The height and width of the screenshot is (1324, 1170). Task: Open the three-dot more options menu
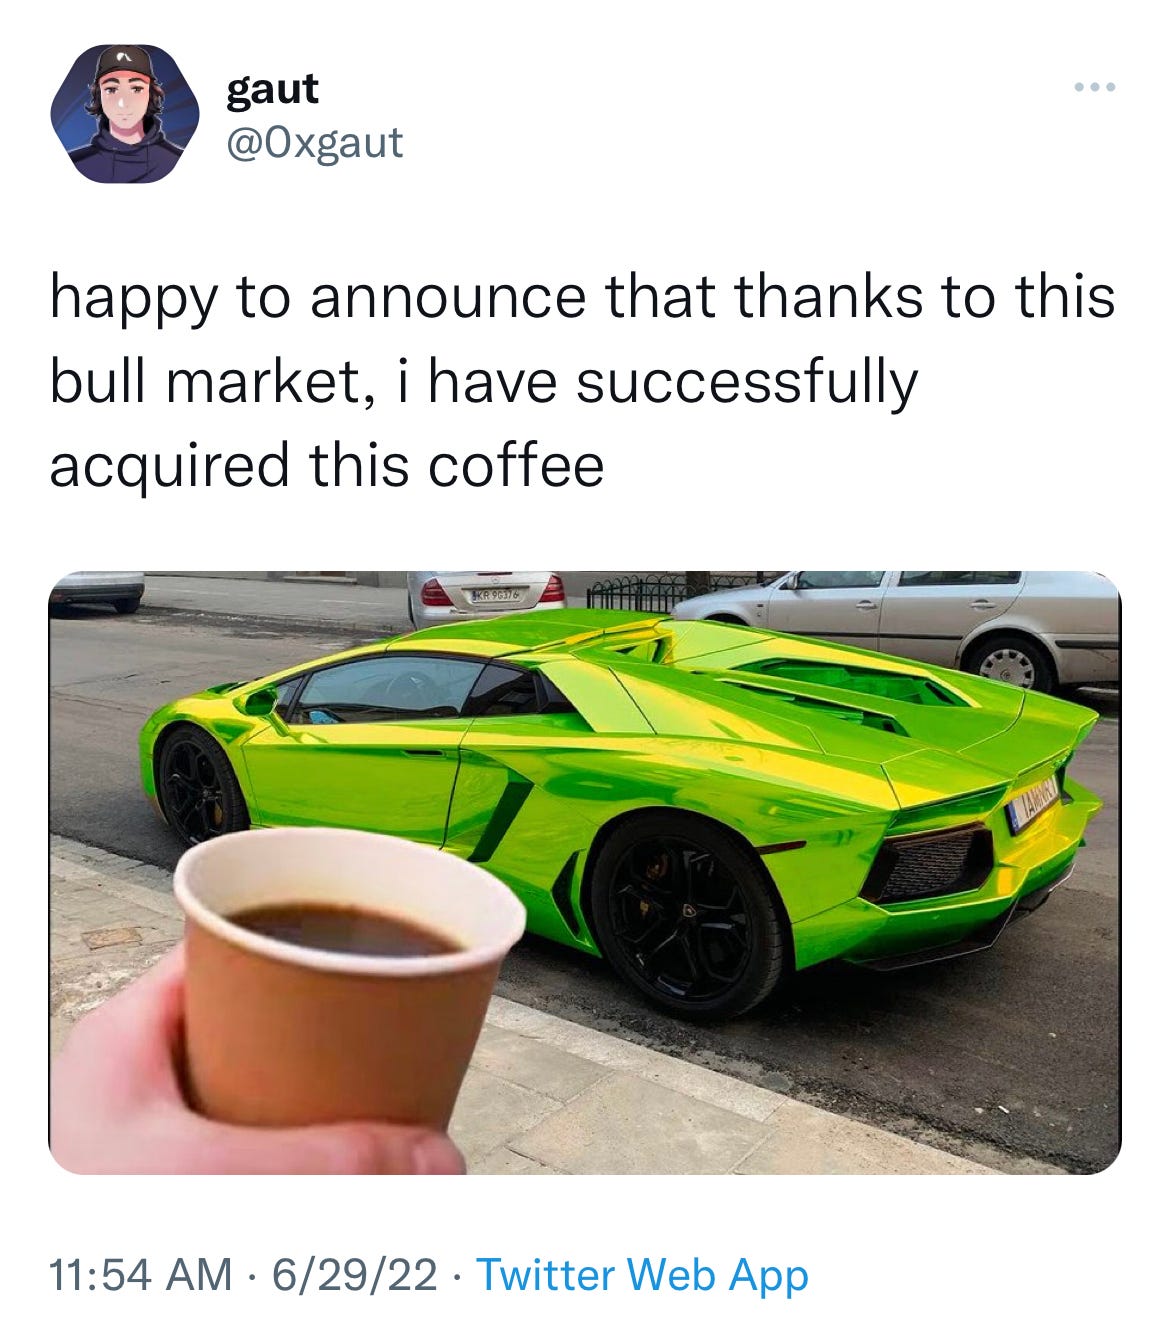[1095, 88]
